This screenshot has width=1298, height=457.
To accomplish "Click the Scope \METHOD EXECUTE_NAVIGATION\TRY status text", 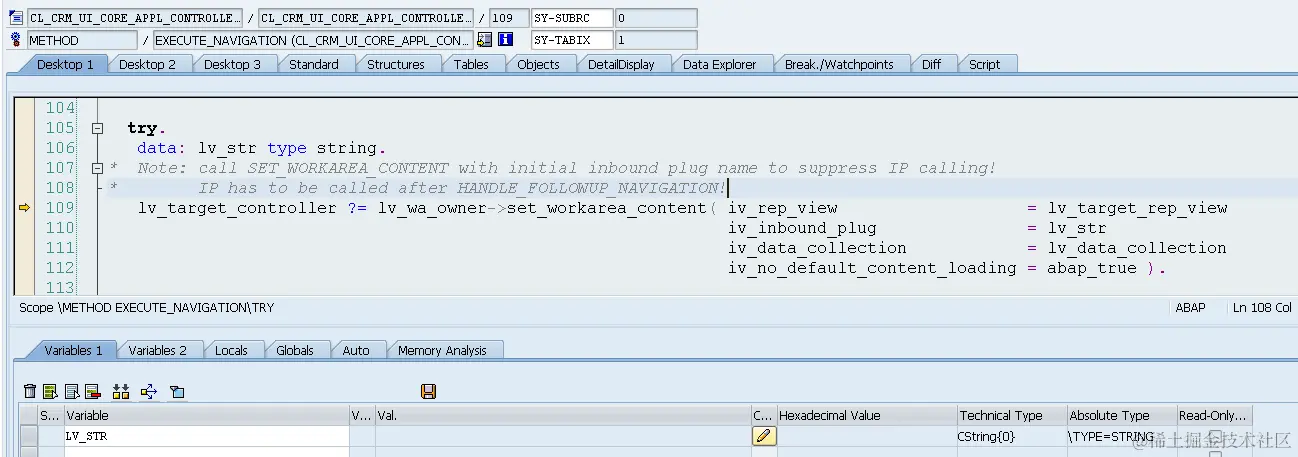I will click(x=146, y=308).
